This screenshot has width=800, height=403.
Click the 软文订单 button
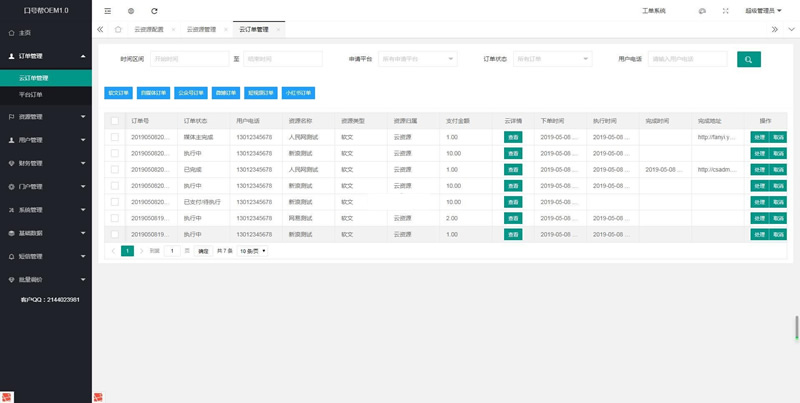tap(118, 93)
